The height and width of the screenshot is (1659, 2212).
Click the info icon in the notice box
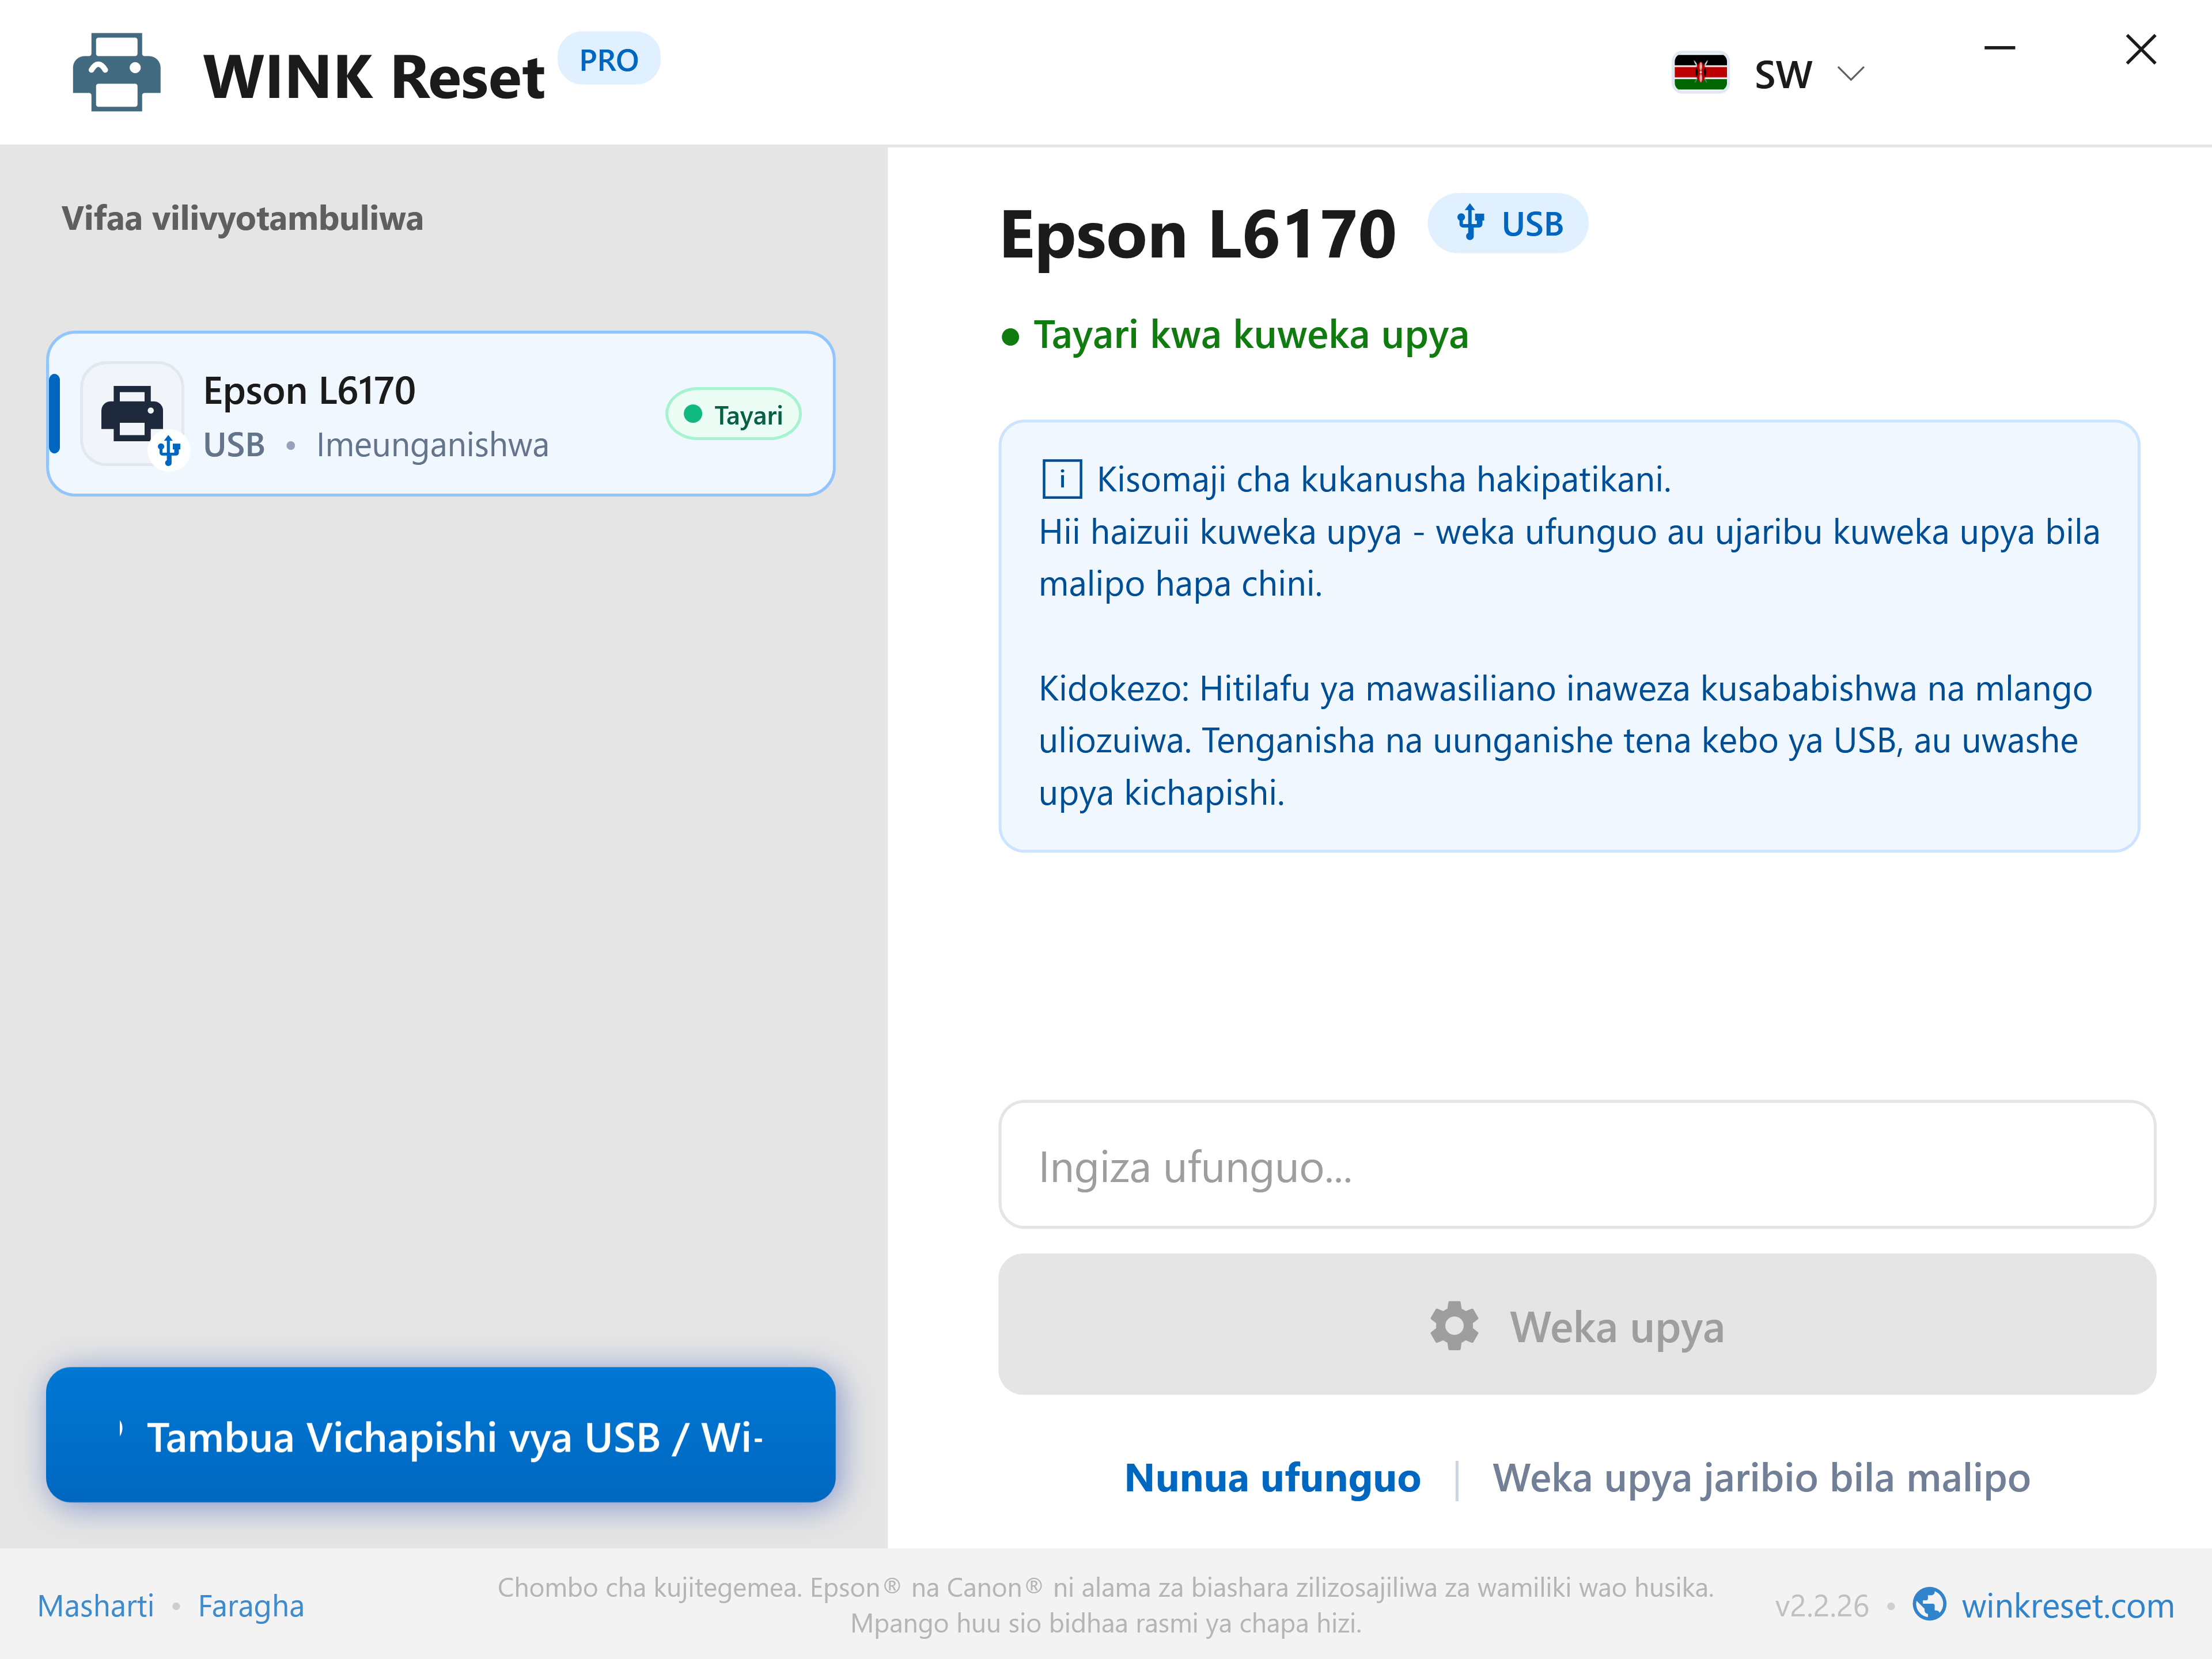coord(1061,479)
